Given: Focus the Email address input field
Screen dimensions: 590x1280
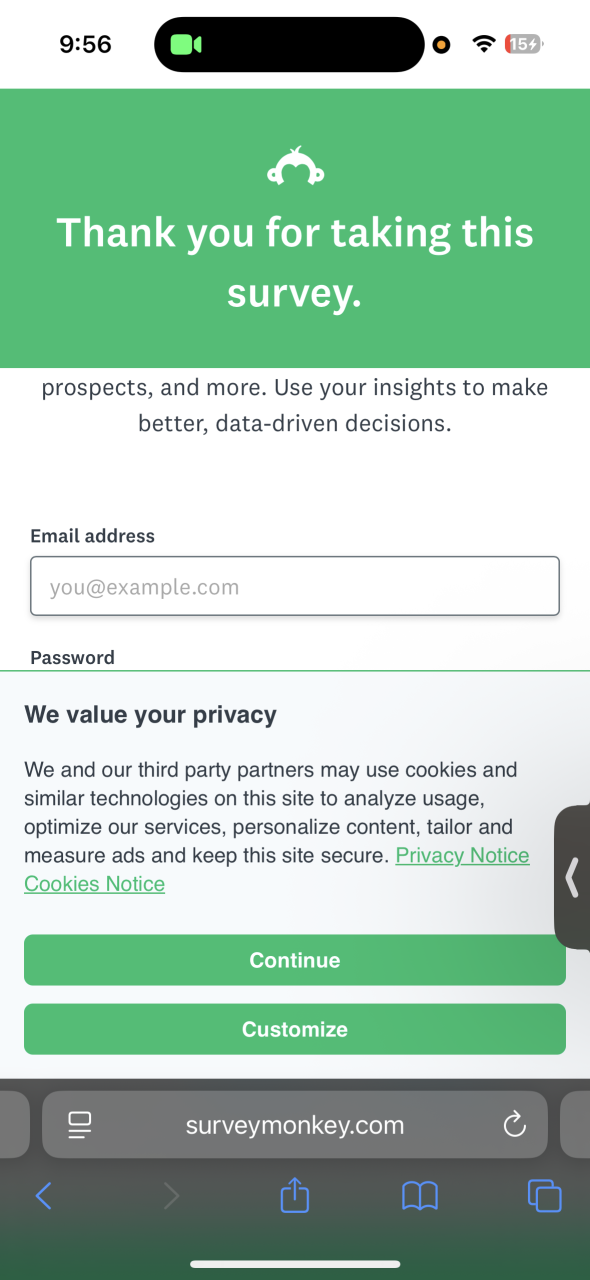Looking at the screenshot, I should pos(295,586).
